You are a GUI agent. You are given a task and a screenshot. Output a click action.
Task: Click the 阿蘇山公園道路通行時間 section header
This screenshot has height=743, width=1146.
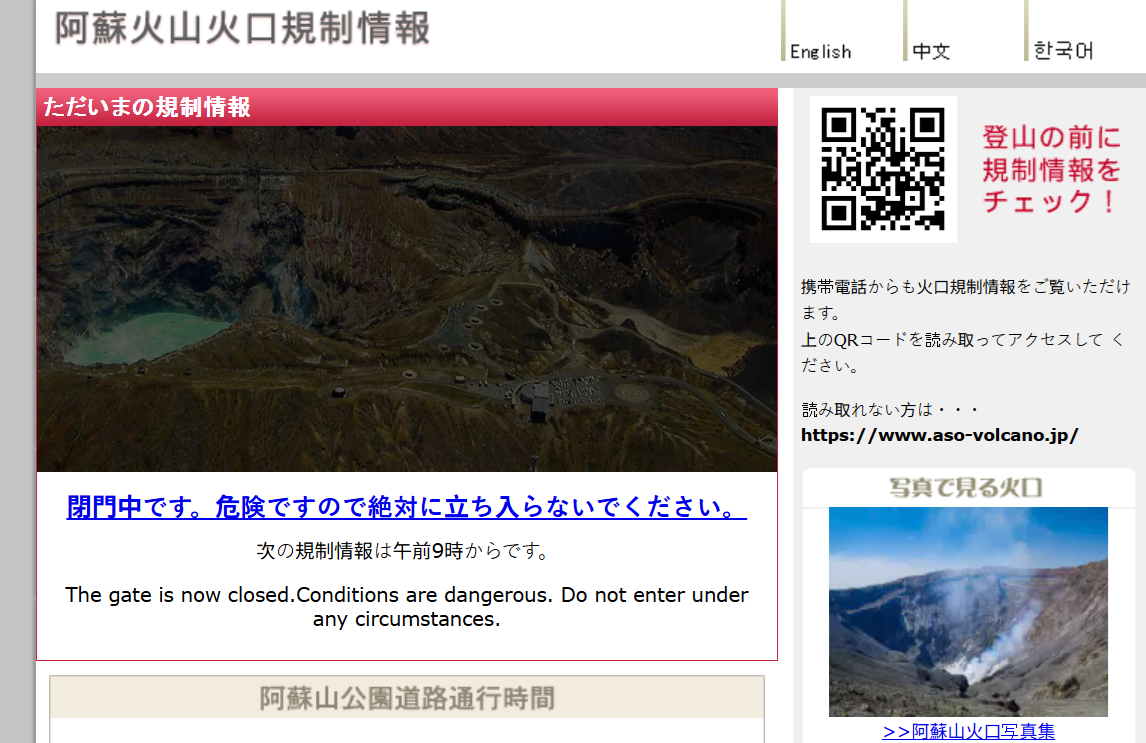point(407,698)
